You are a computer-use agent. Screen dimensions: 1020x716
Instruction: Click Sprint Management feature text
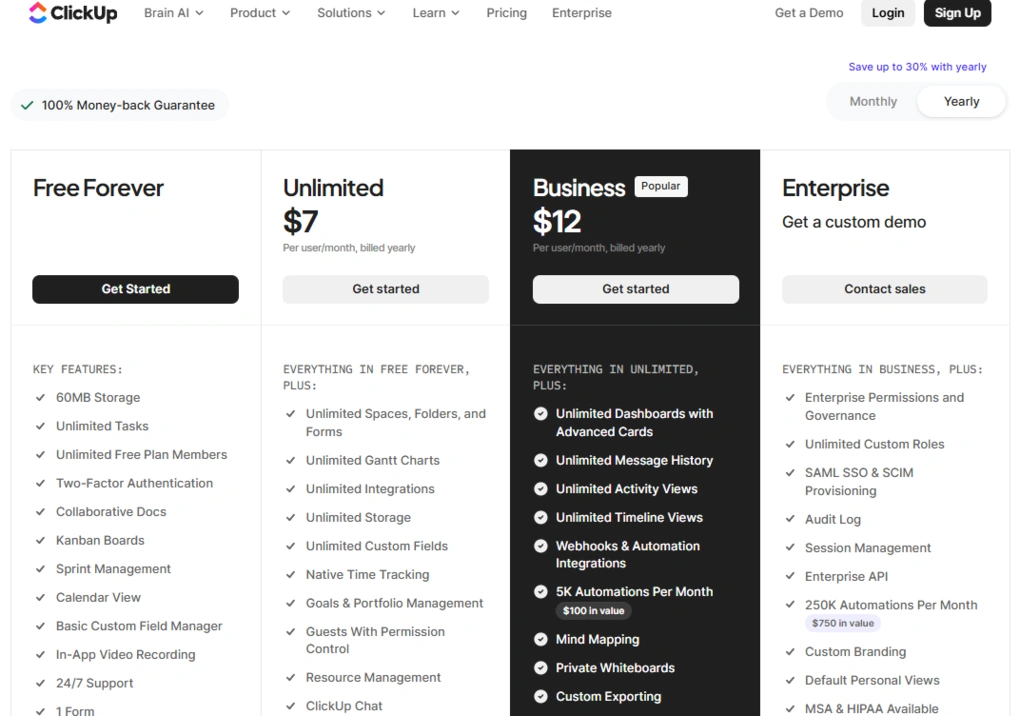tap(113, 569)
